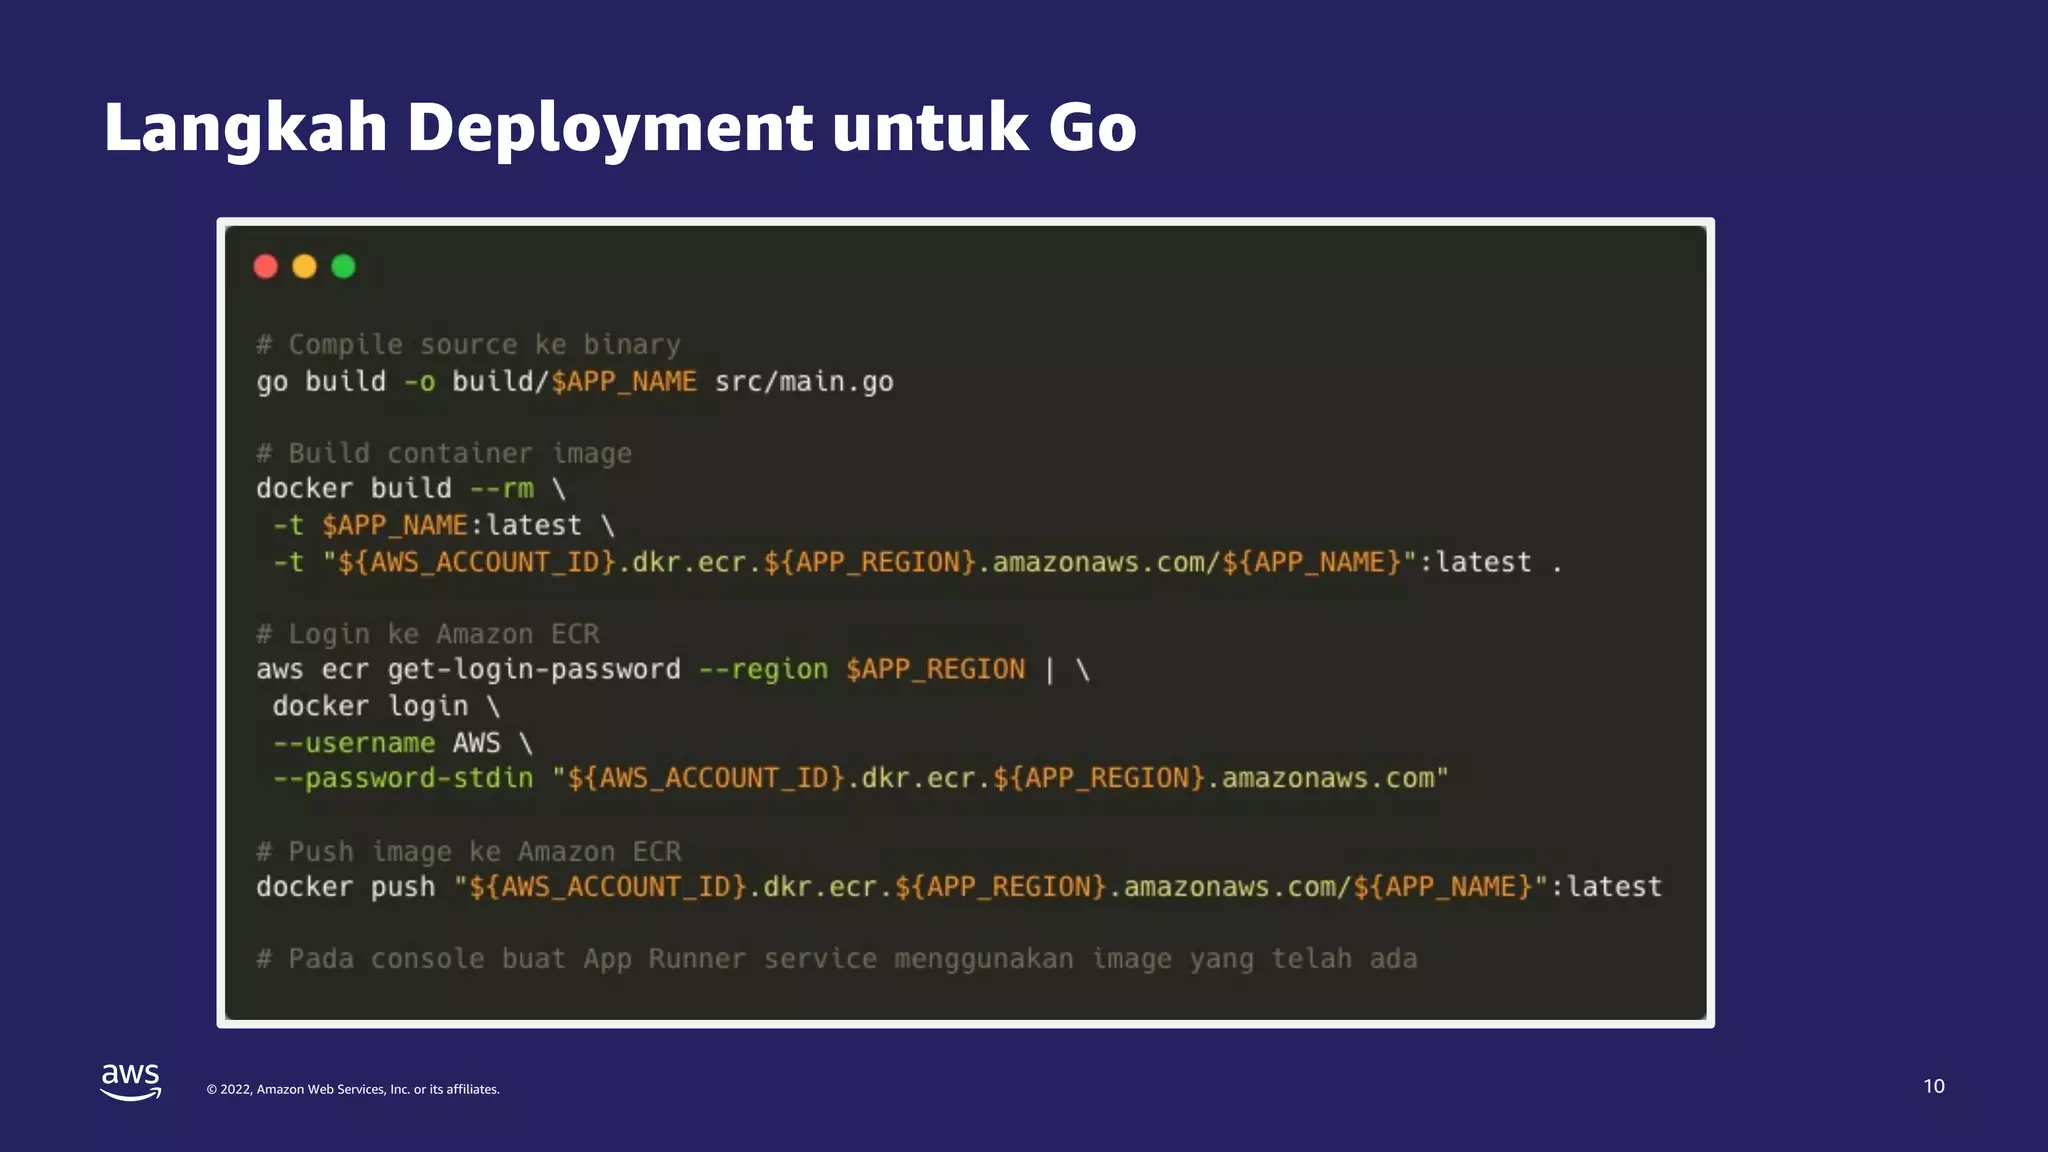Click the line 'docker build --rm \'

point(411,489)
